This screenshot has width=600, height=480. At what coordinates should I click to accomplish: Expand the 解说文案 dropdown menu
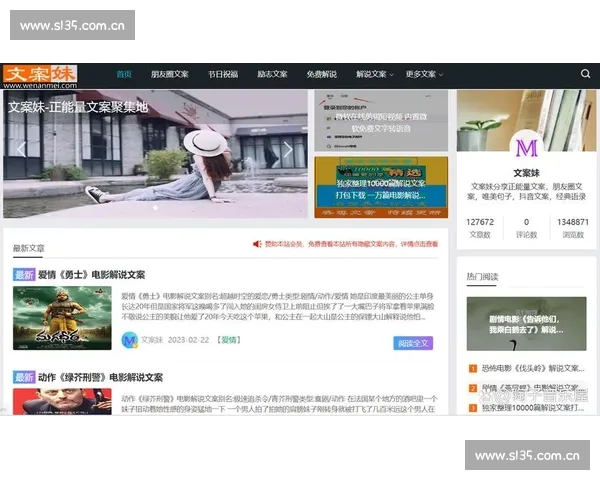(375, 74)
